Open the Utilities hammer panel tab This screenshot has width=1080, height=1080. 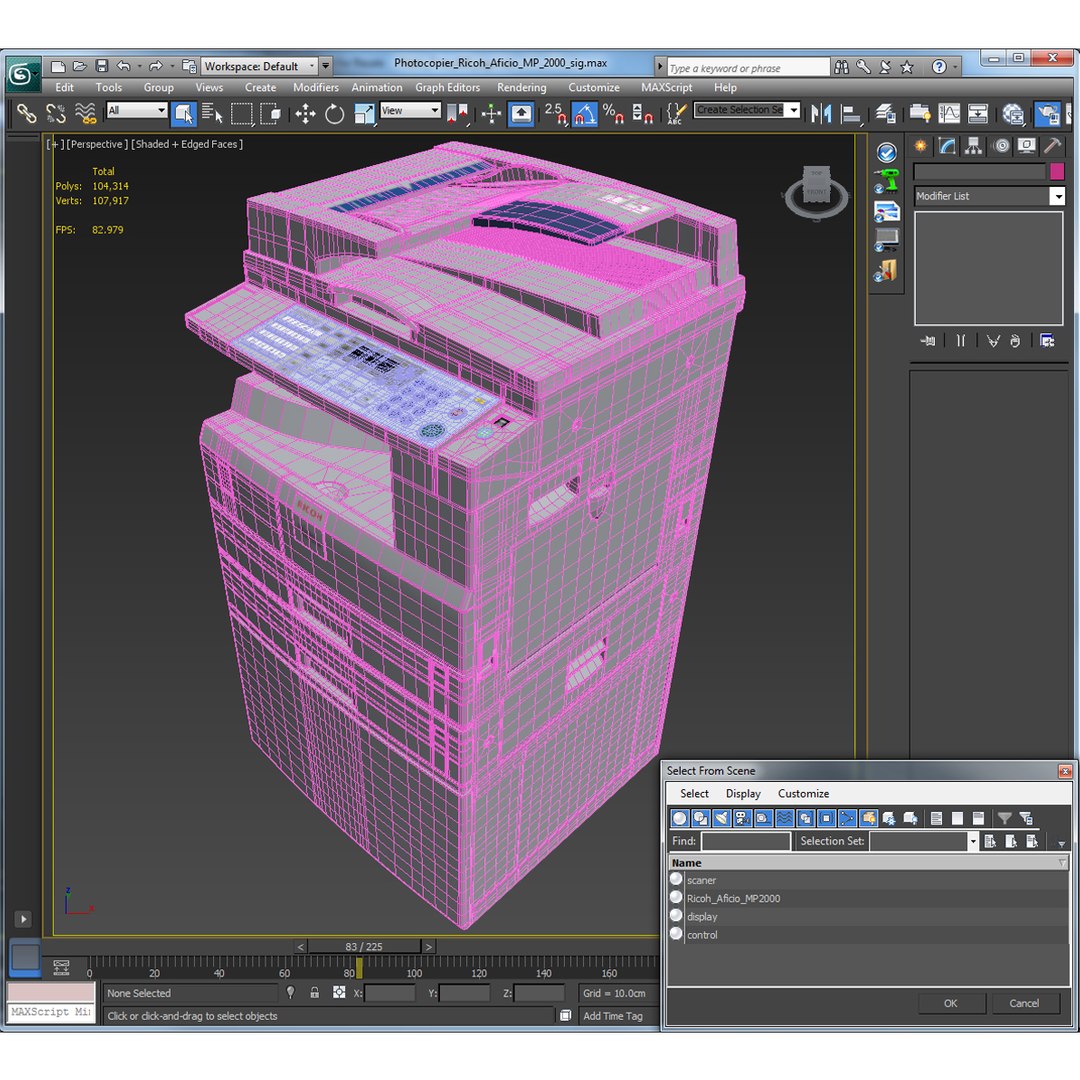tap(1052, 145)
